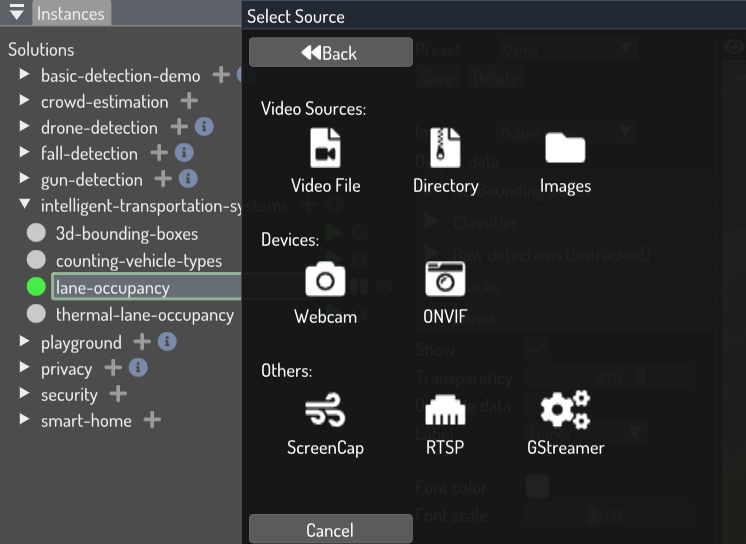Choose the ONVIF camera device
The height and width of the screenshot is (544, 746).
(445, 292)
